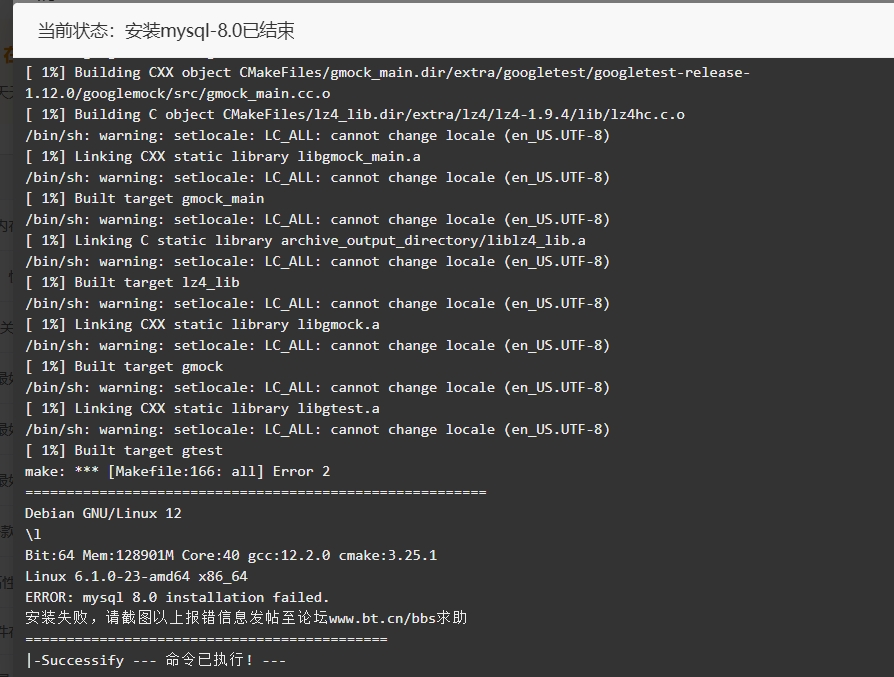Select the 'Building C object' lz4hc.c.o line
The width and height of the screenshot is (894, 677).
pyautogui.click(x=355, y=115)
